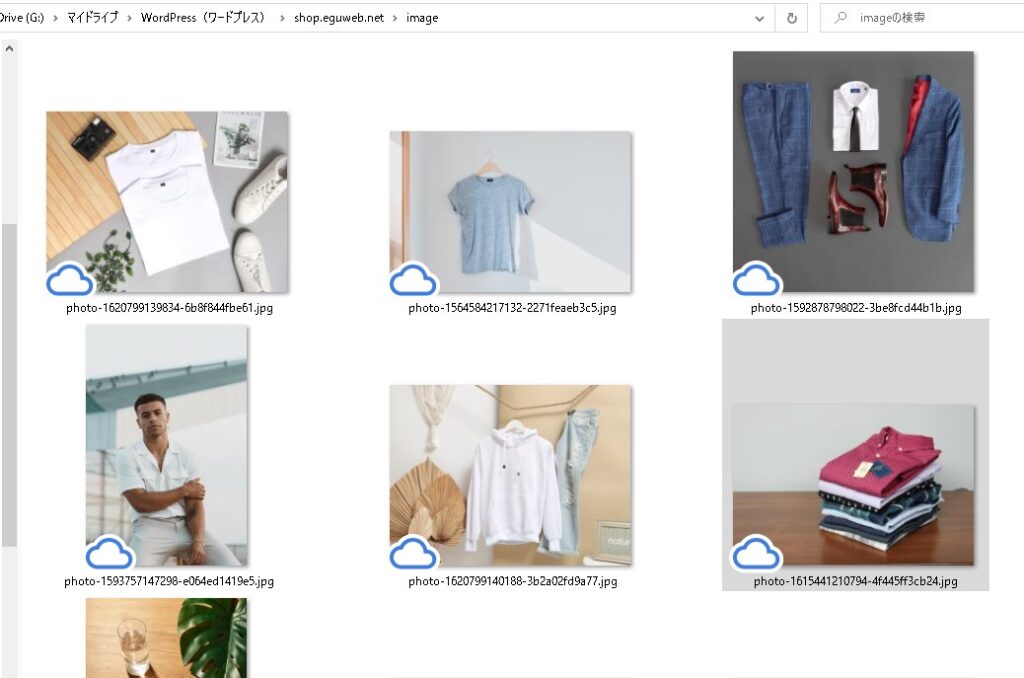This screenshot has height=678, width=1024.
Task: Click cloud status icon on blue t-shirt photo
Action: point(413,281)
